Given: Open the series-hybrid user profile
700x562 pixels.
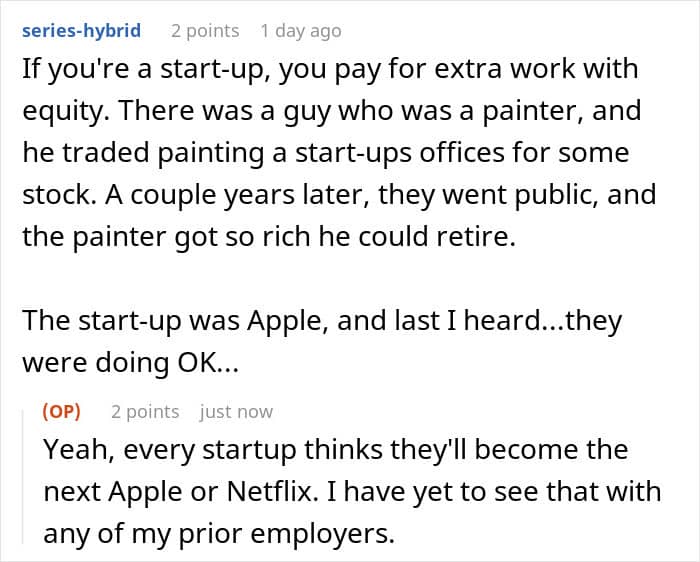Looking at the screenshot, I should [81, 31].
